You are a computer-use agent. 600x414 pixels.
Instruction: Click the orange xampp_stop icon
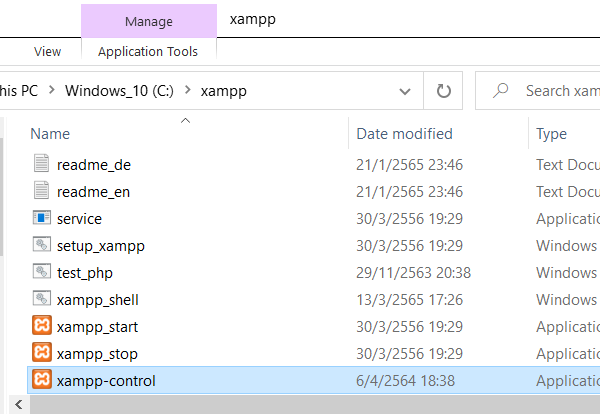click(41, 353)
